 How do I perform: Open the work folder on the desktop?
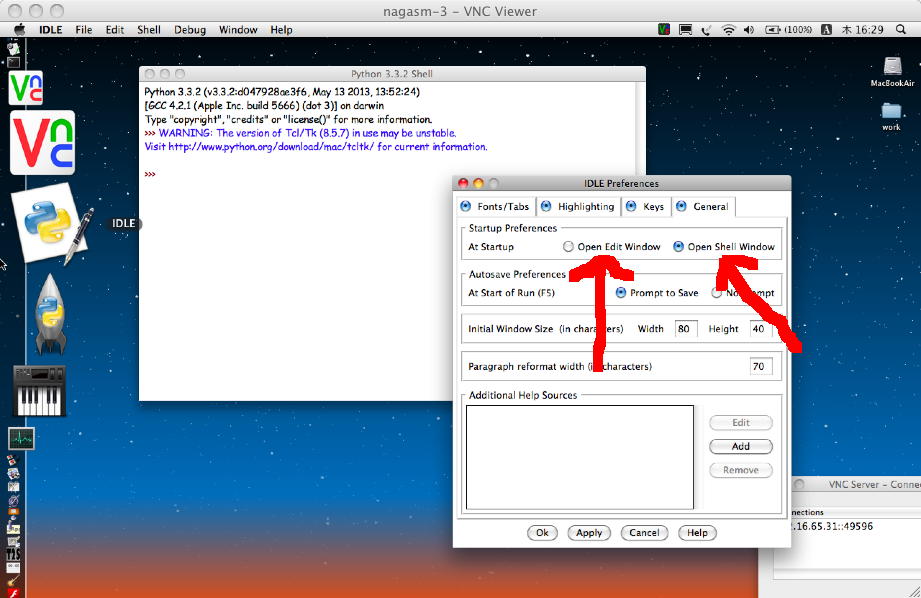click(x=891, y=116)
